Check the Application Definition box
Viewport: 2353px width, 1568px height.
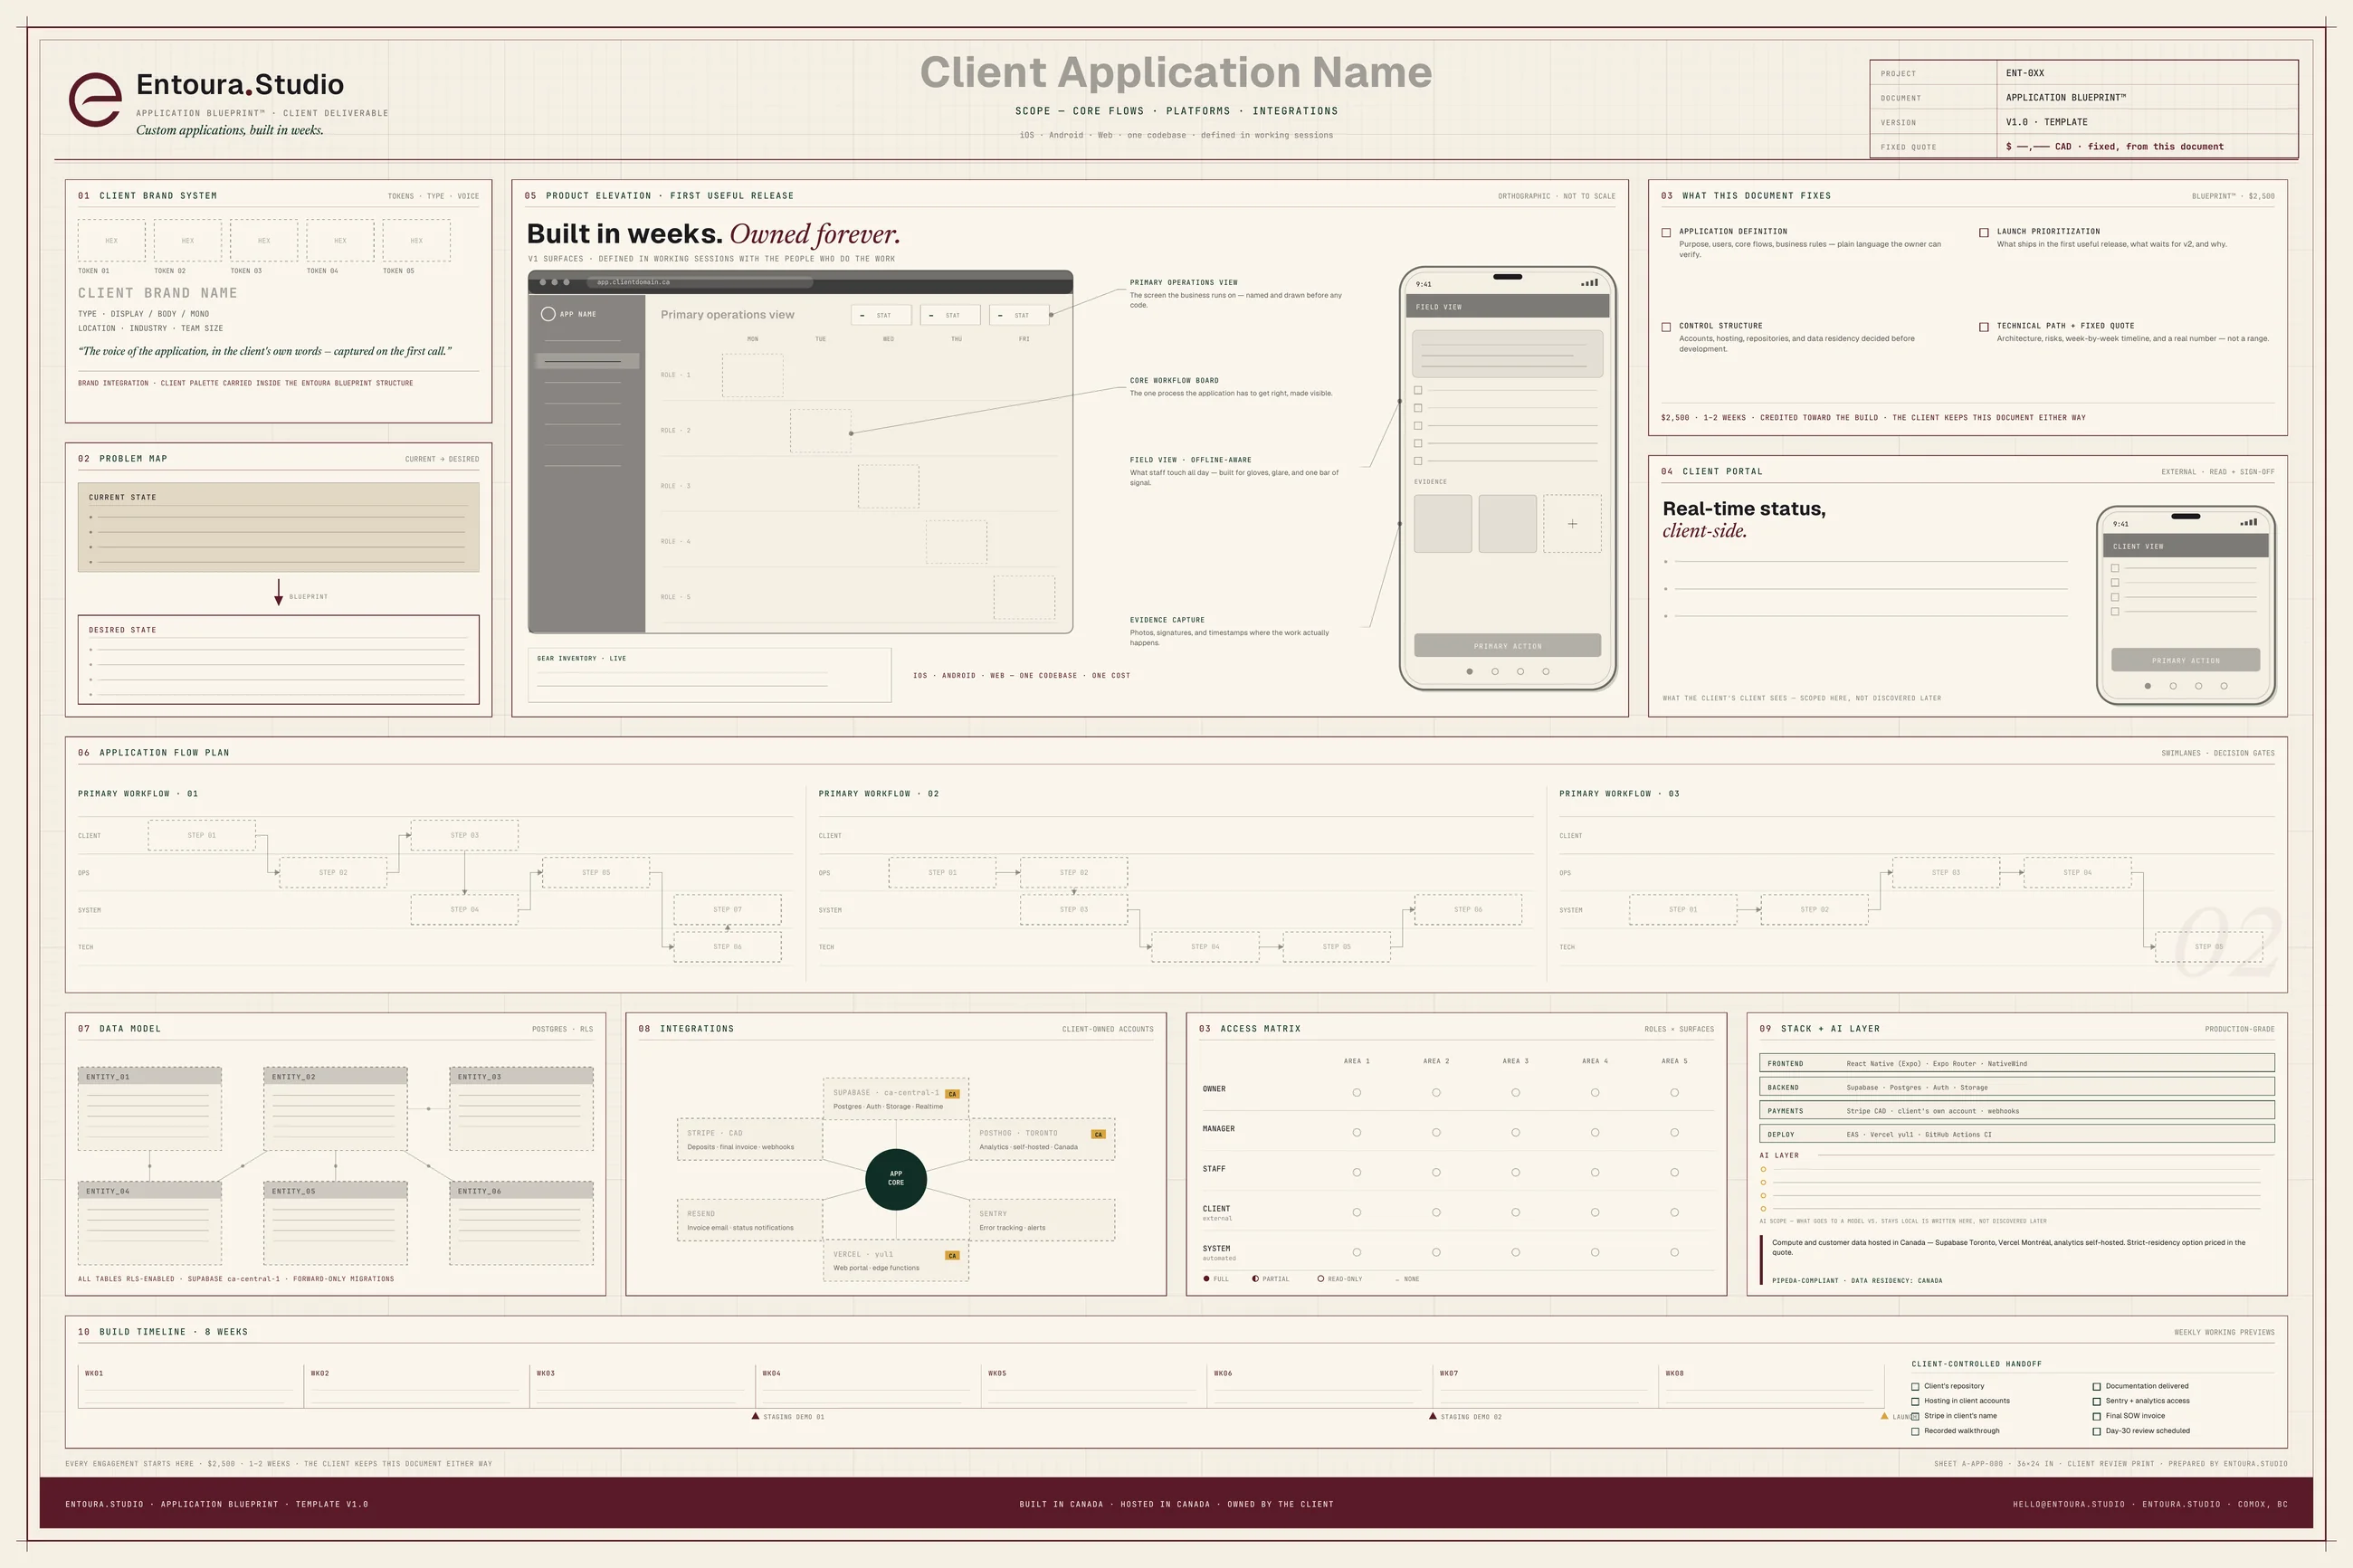[x=1666, y=233]
